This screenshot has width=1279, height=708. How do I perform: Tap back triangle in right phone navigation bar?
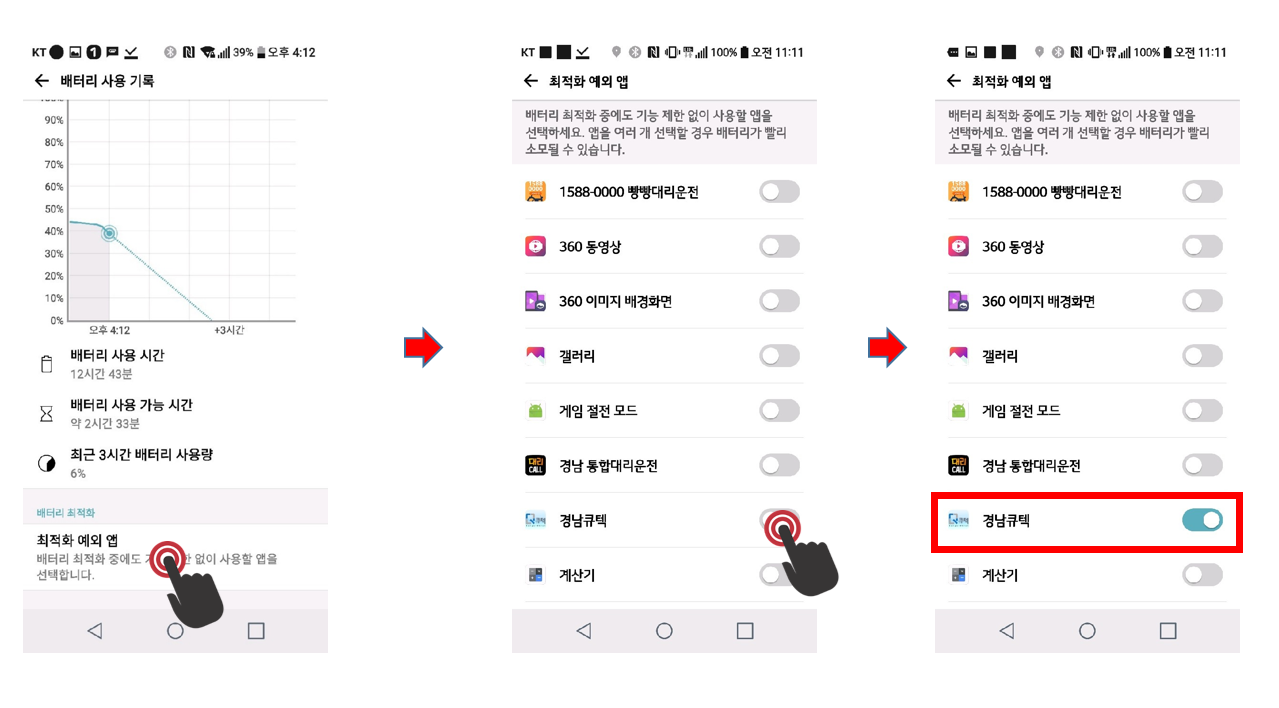click(x=1006, y=631)
